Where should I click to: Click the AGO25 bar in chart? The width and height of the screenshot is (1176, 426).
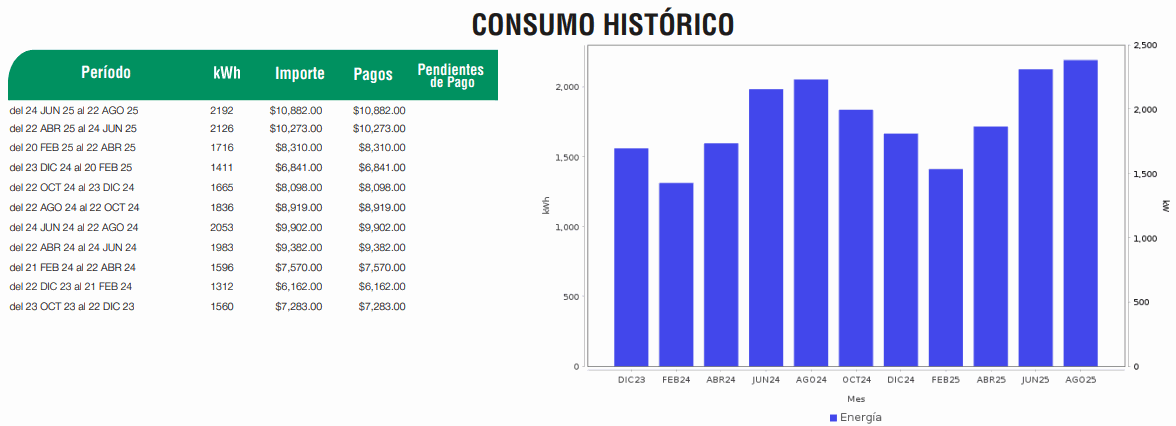coord(1082,213)
